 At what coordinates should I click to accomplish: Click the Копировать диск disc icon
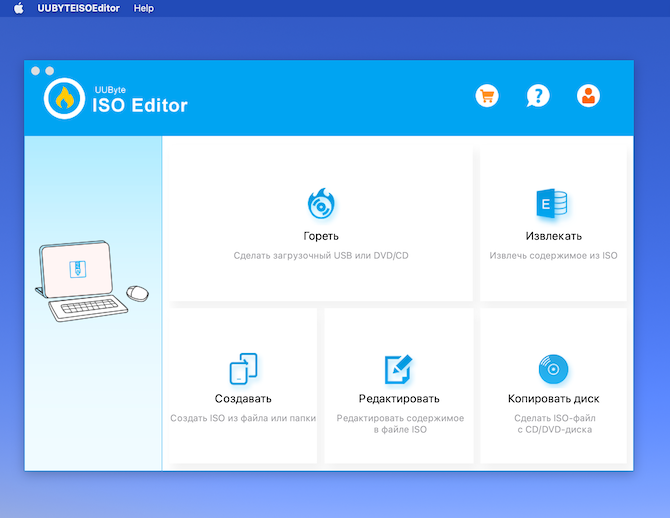[x=553, y=369]
